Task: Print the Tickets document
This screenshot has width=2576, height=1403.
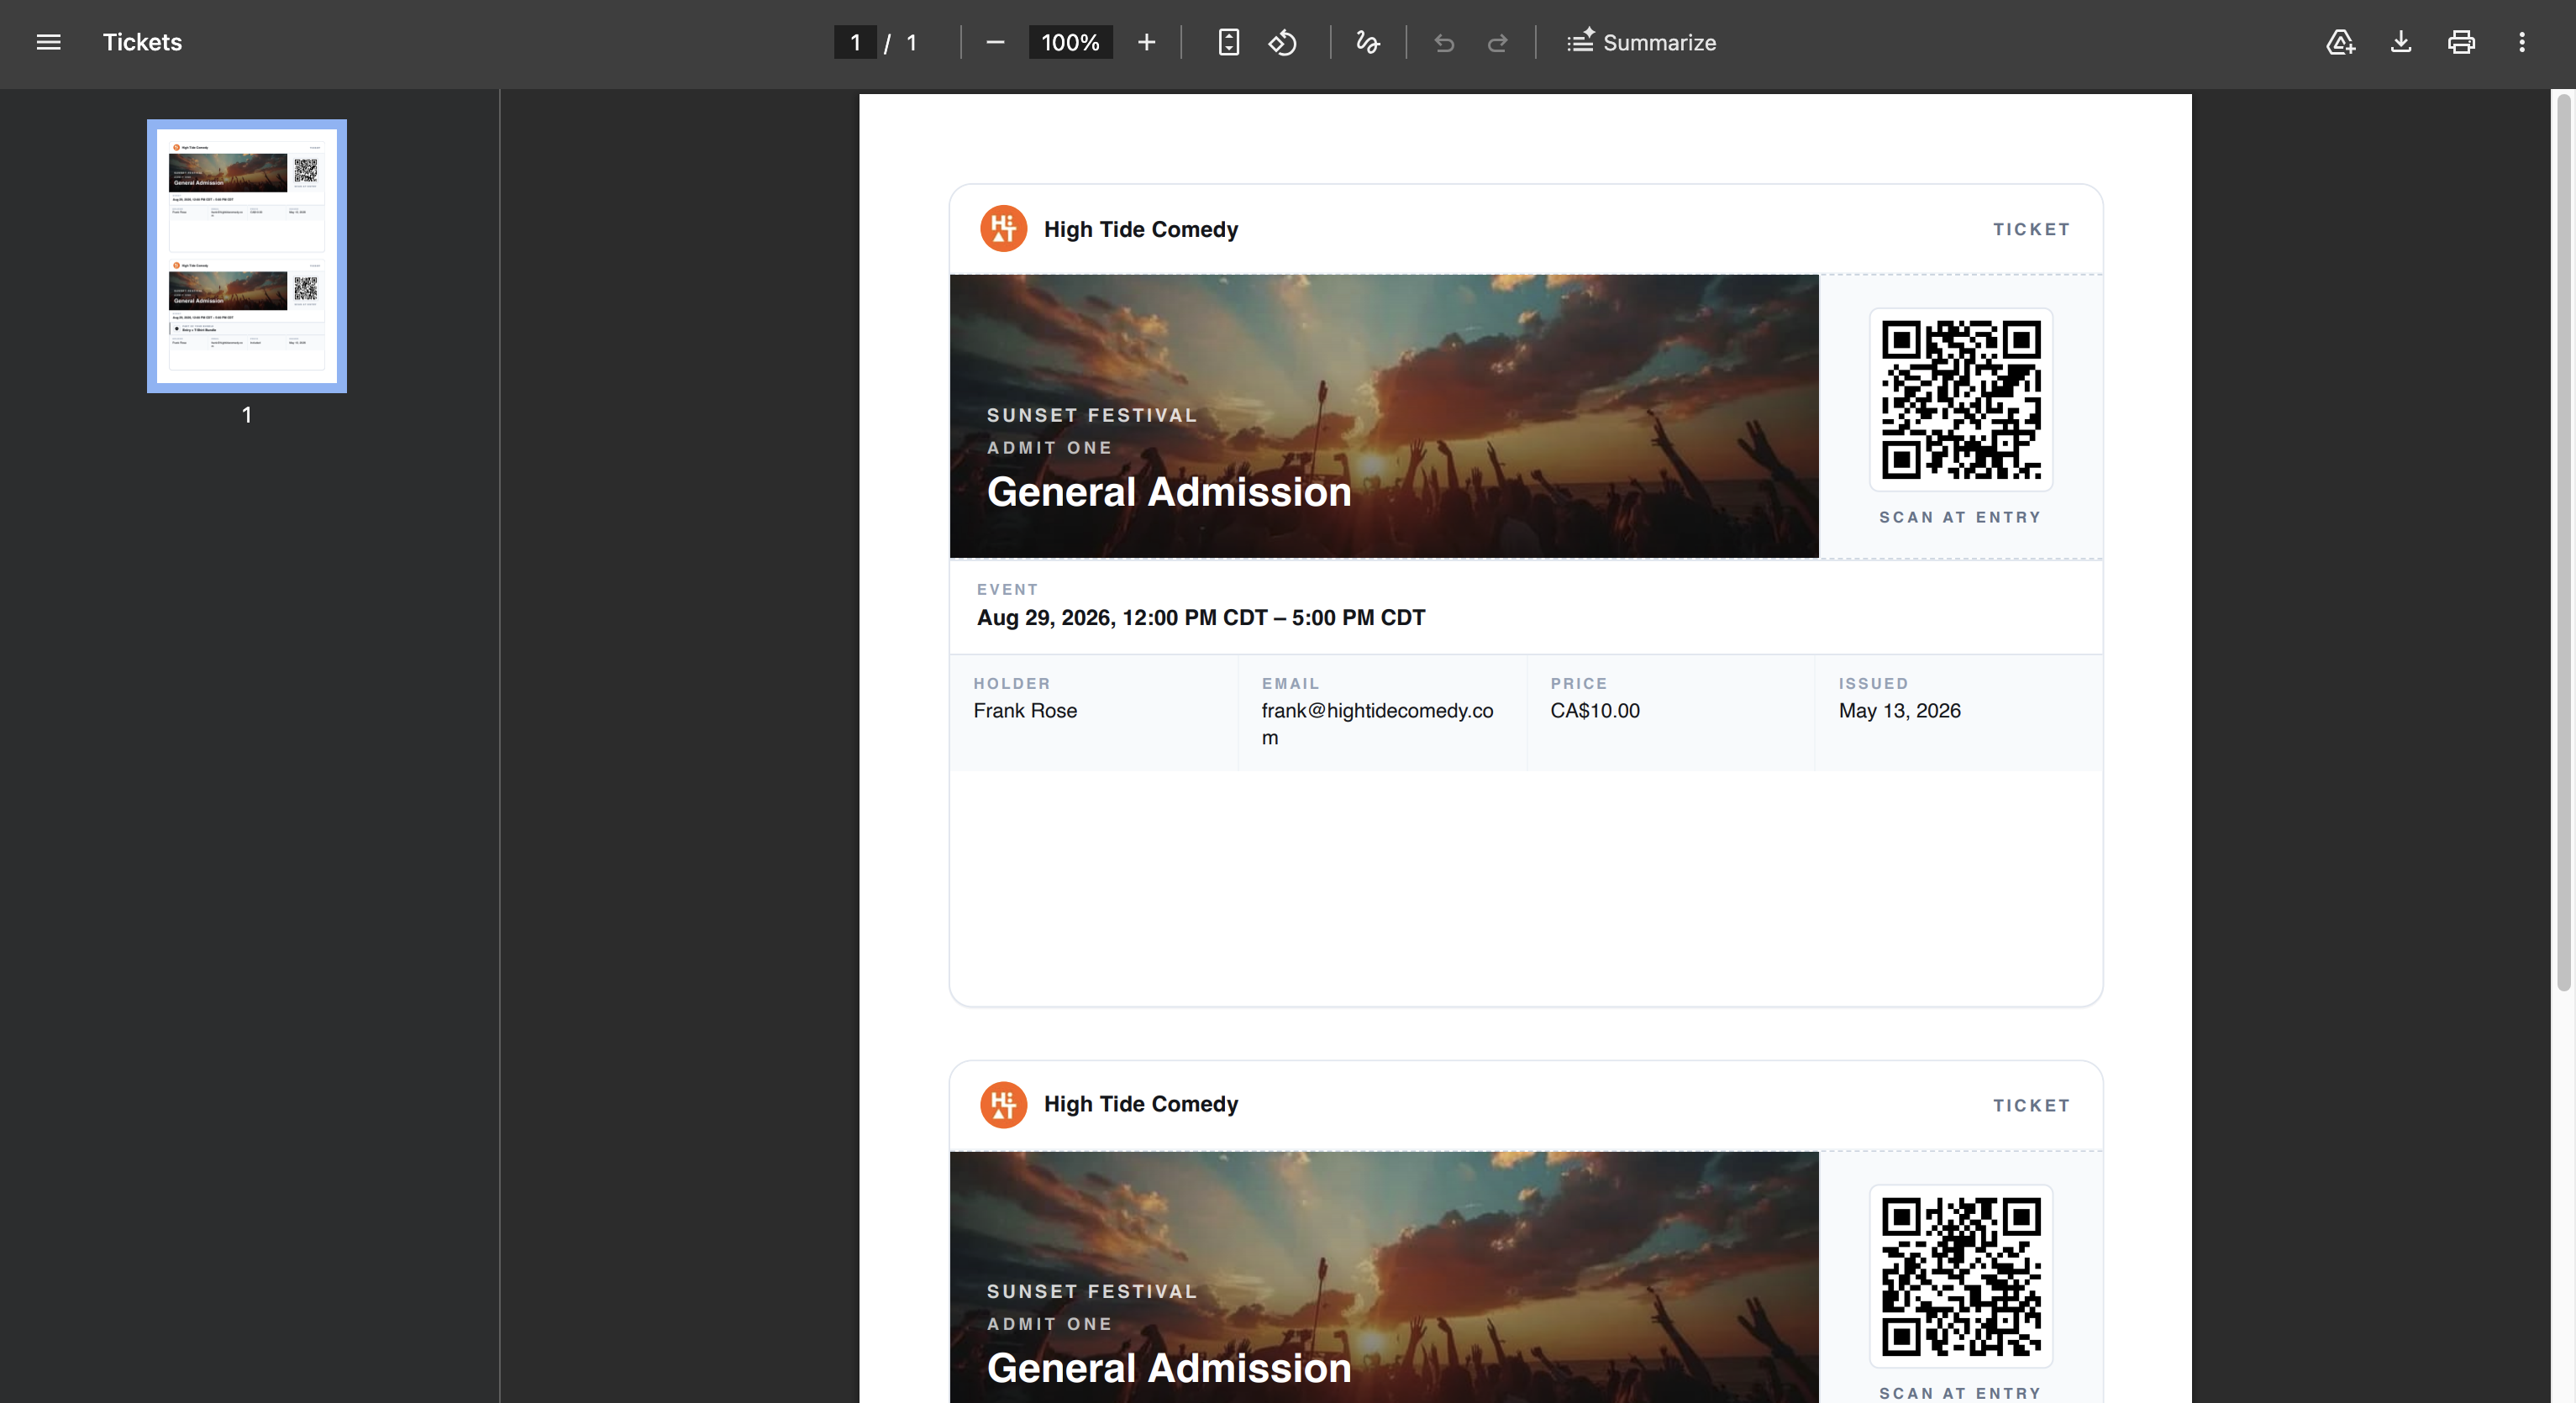Action: [2461, 42]
